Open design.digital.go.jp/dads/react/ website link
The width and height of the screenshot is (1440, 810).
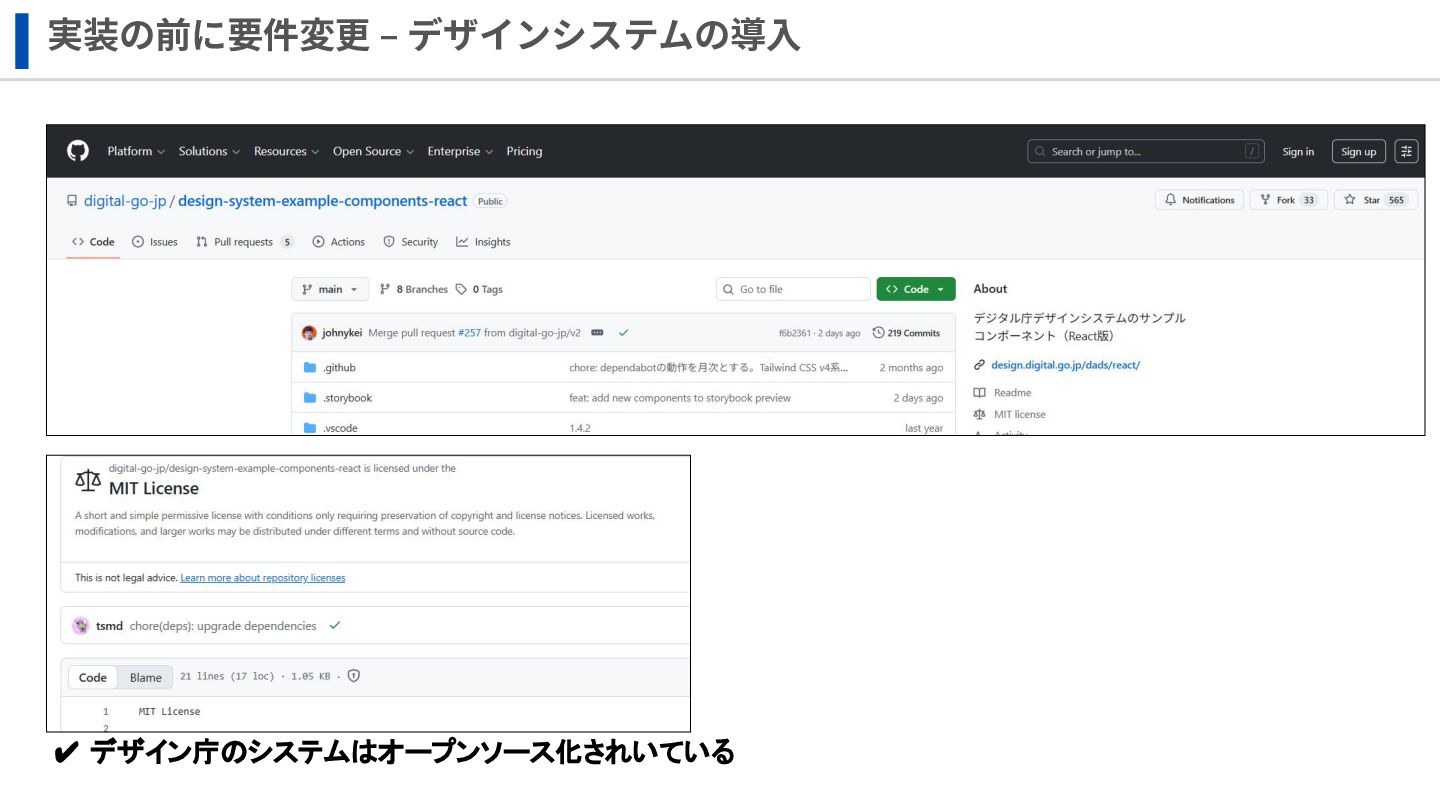coord(1065,365)
